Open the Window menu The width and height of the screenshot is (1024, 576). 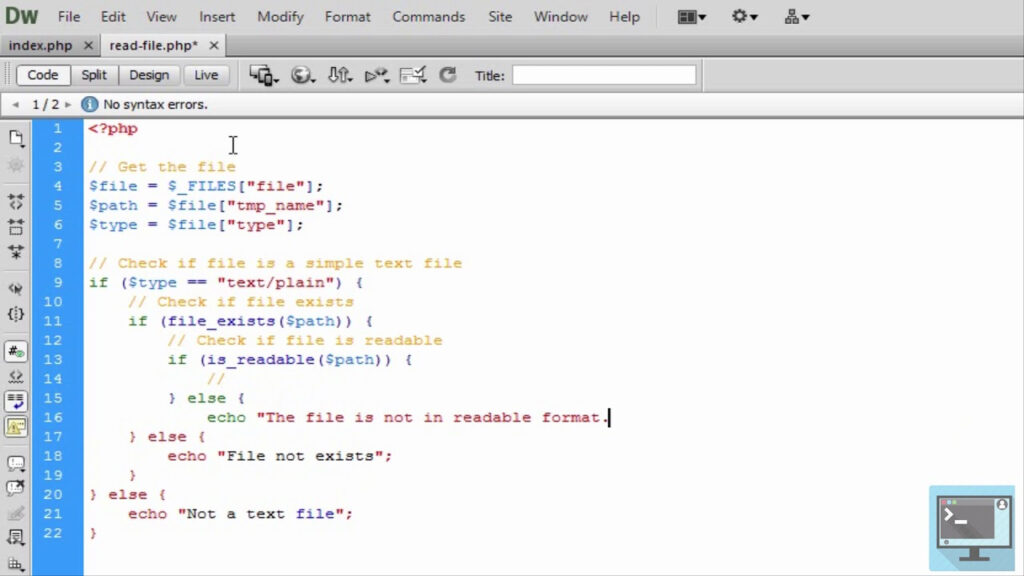(x=560, y=17)
